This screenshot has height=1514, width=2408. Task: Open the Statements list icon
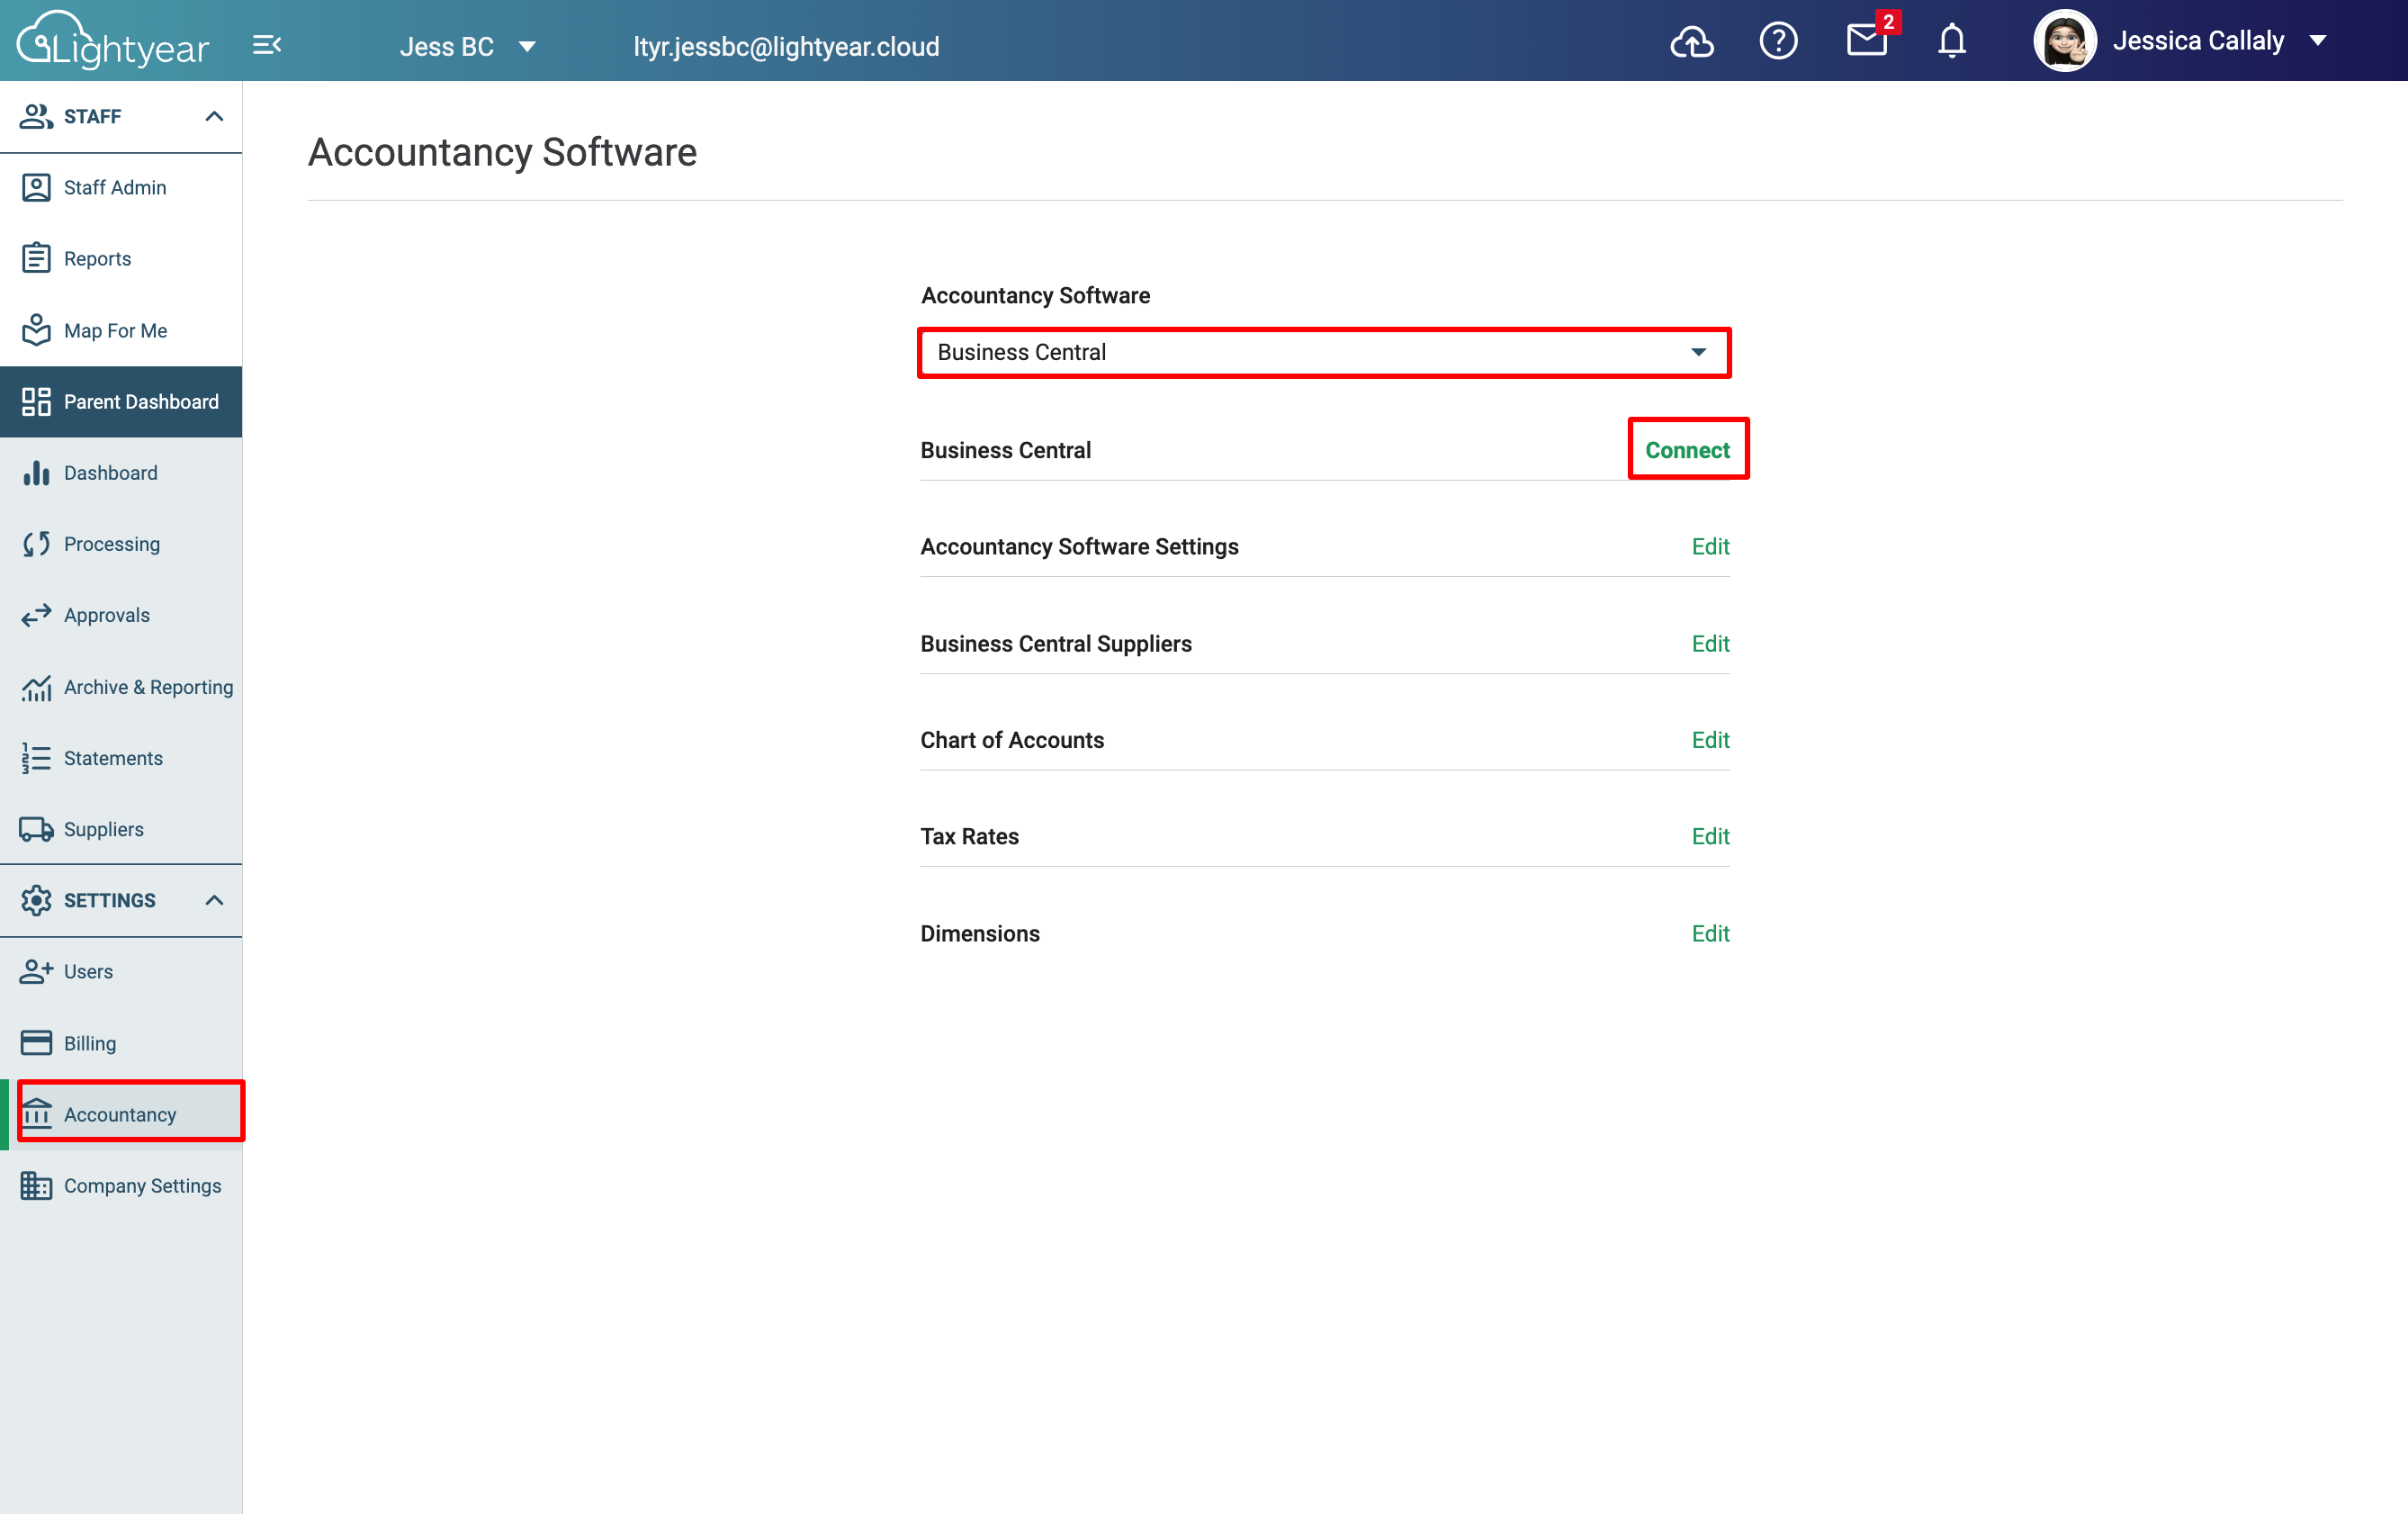[x=36, y=758]
